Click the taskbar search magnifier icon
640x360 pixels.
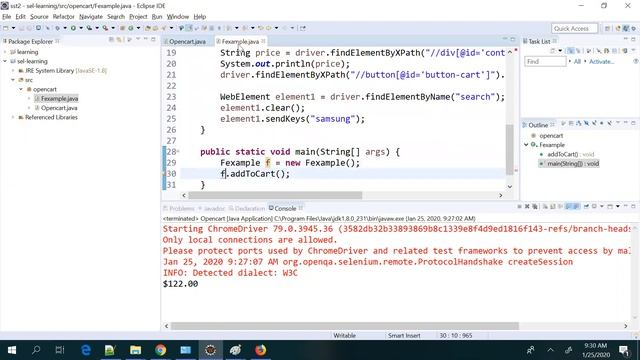point(36,350)
